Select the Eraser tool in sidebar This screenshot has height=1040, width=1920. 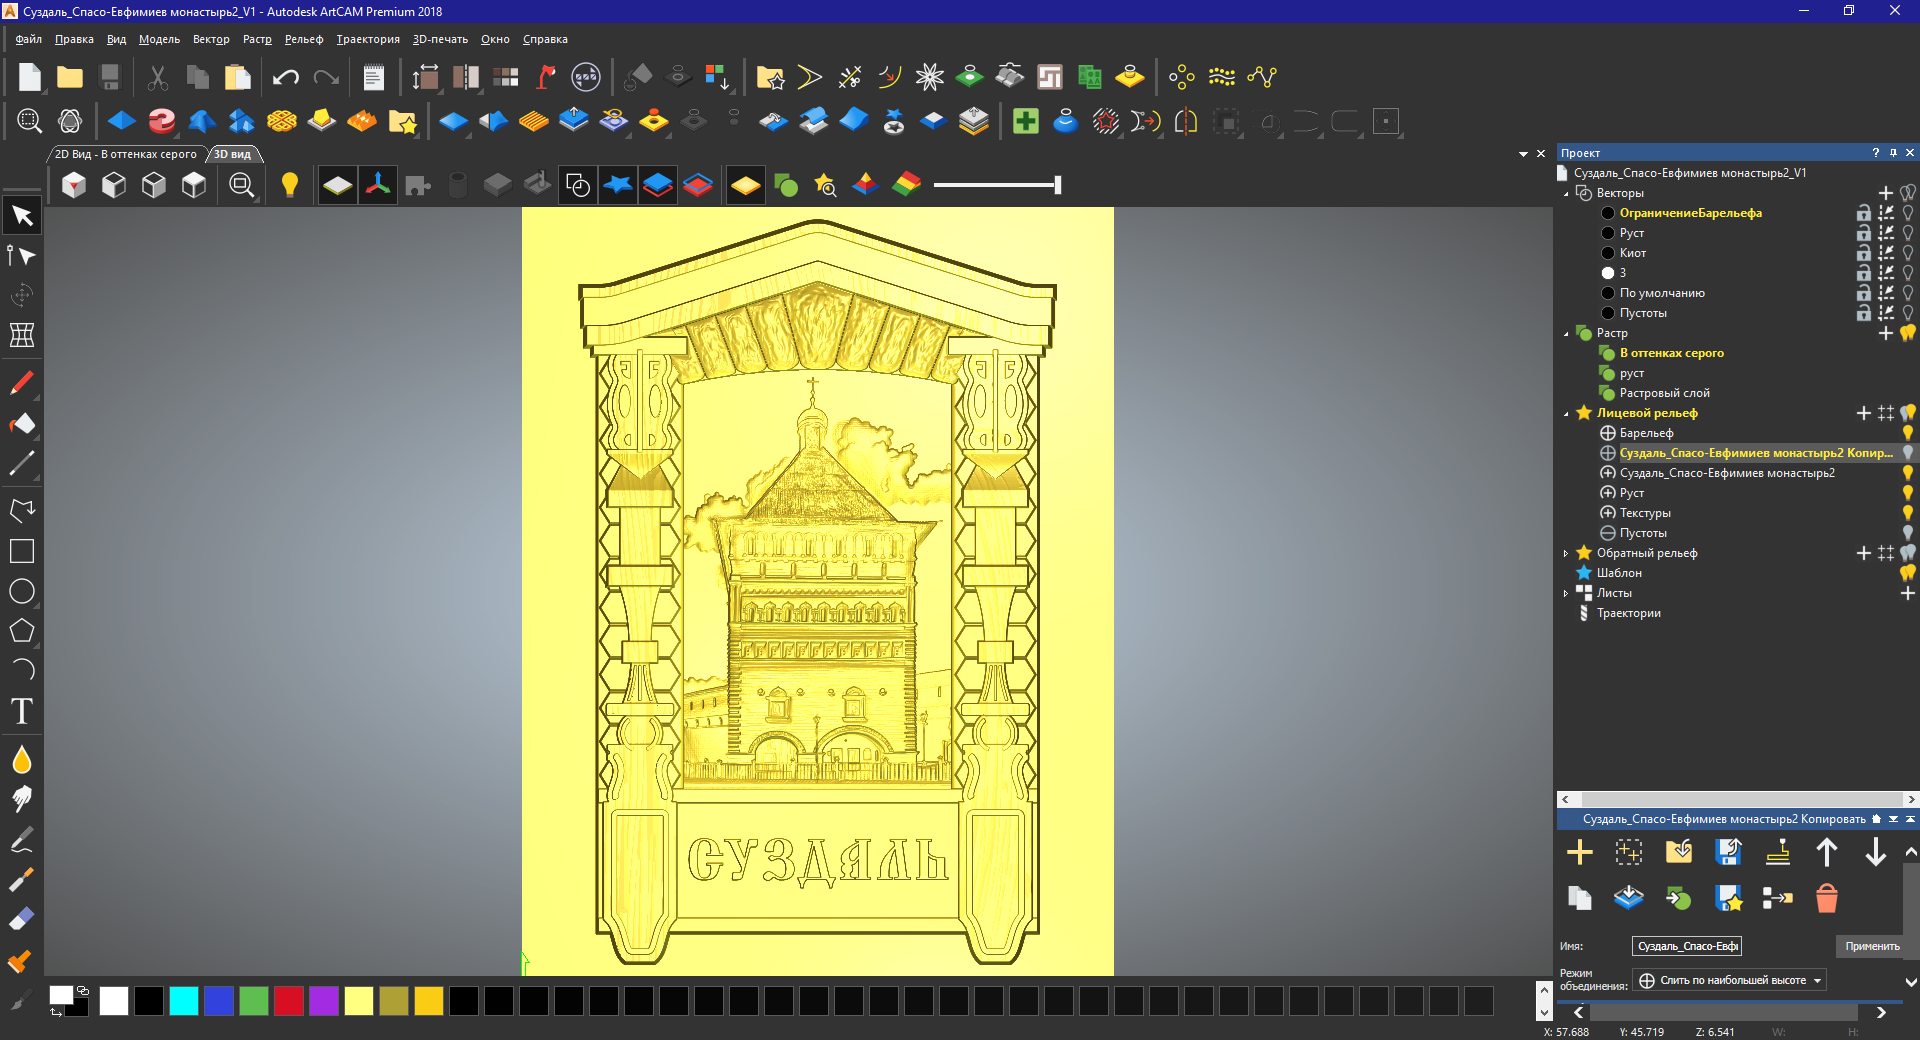click(22, 919)
